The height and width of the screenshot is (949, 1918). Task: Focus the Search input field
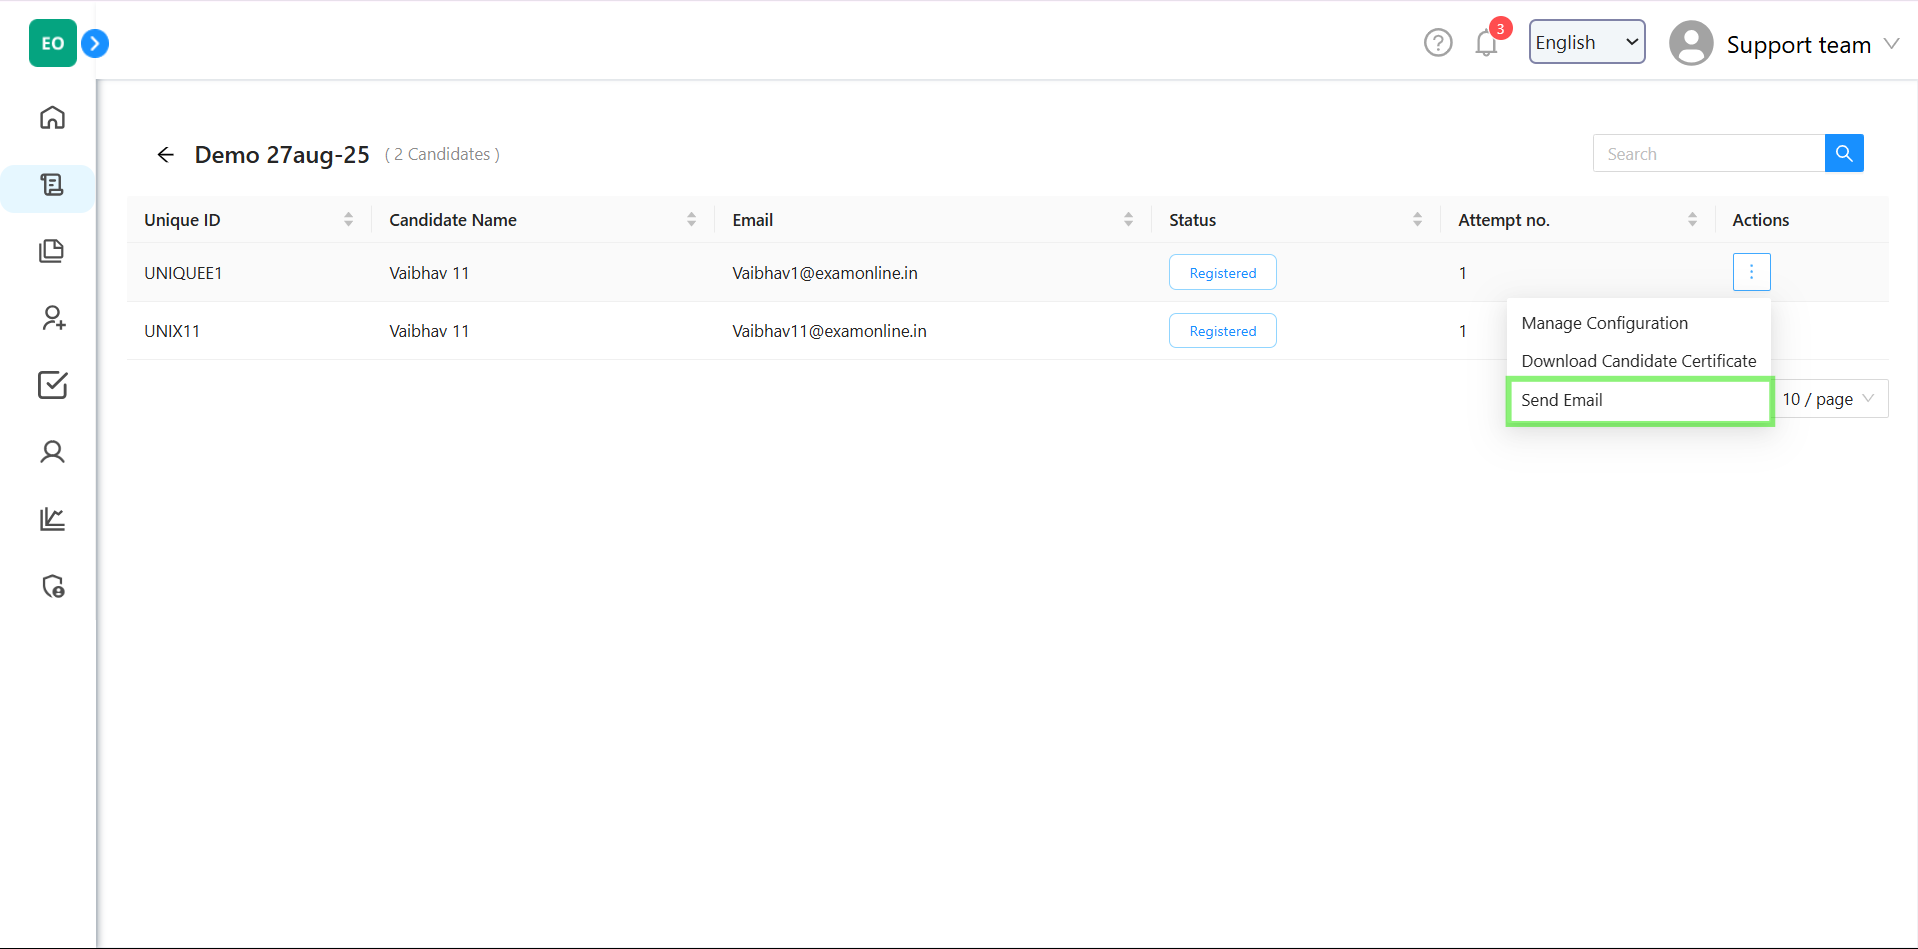point(1708,154)
